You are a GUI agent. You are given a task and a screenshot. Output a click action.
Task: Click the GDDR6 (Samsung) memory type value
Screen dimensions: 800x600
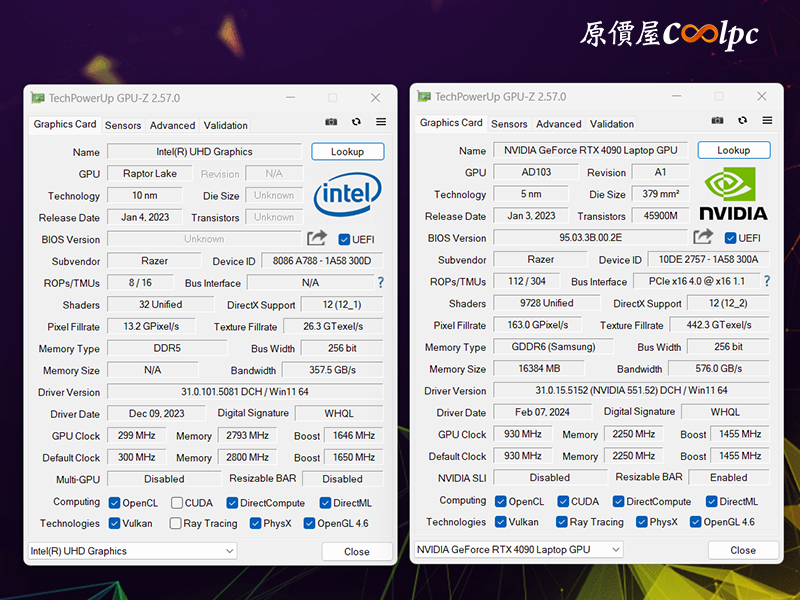554,346
